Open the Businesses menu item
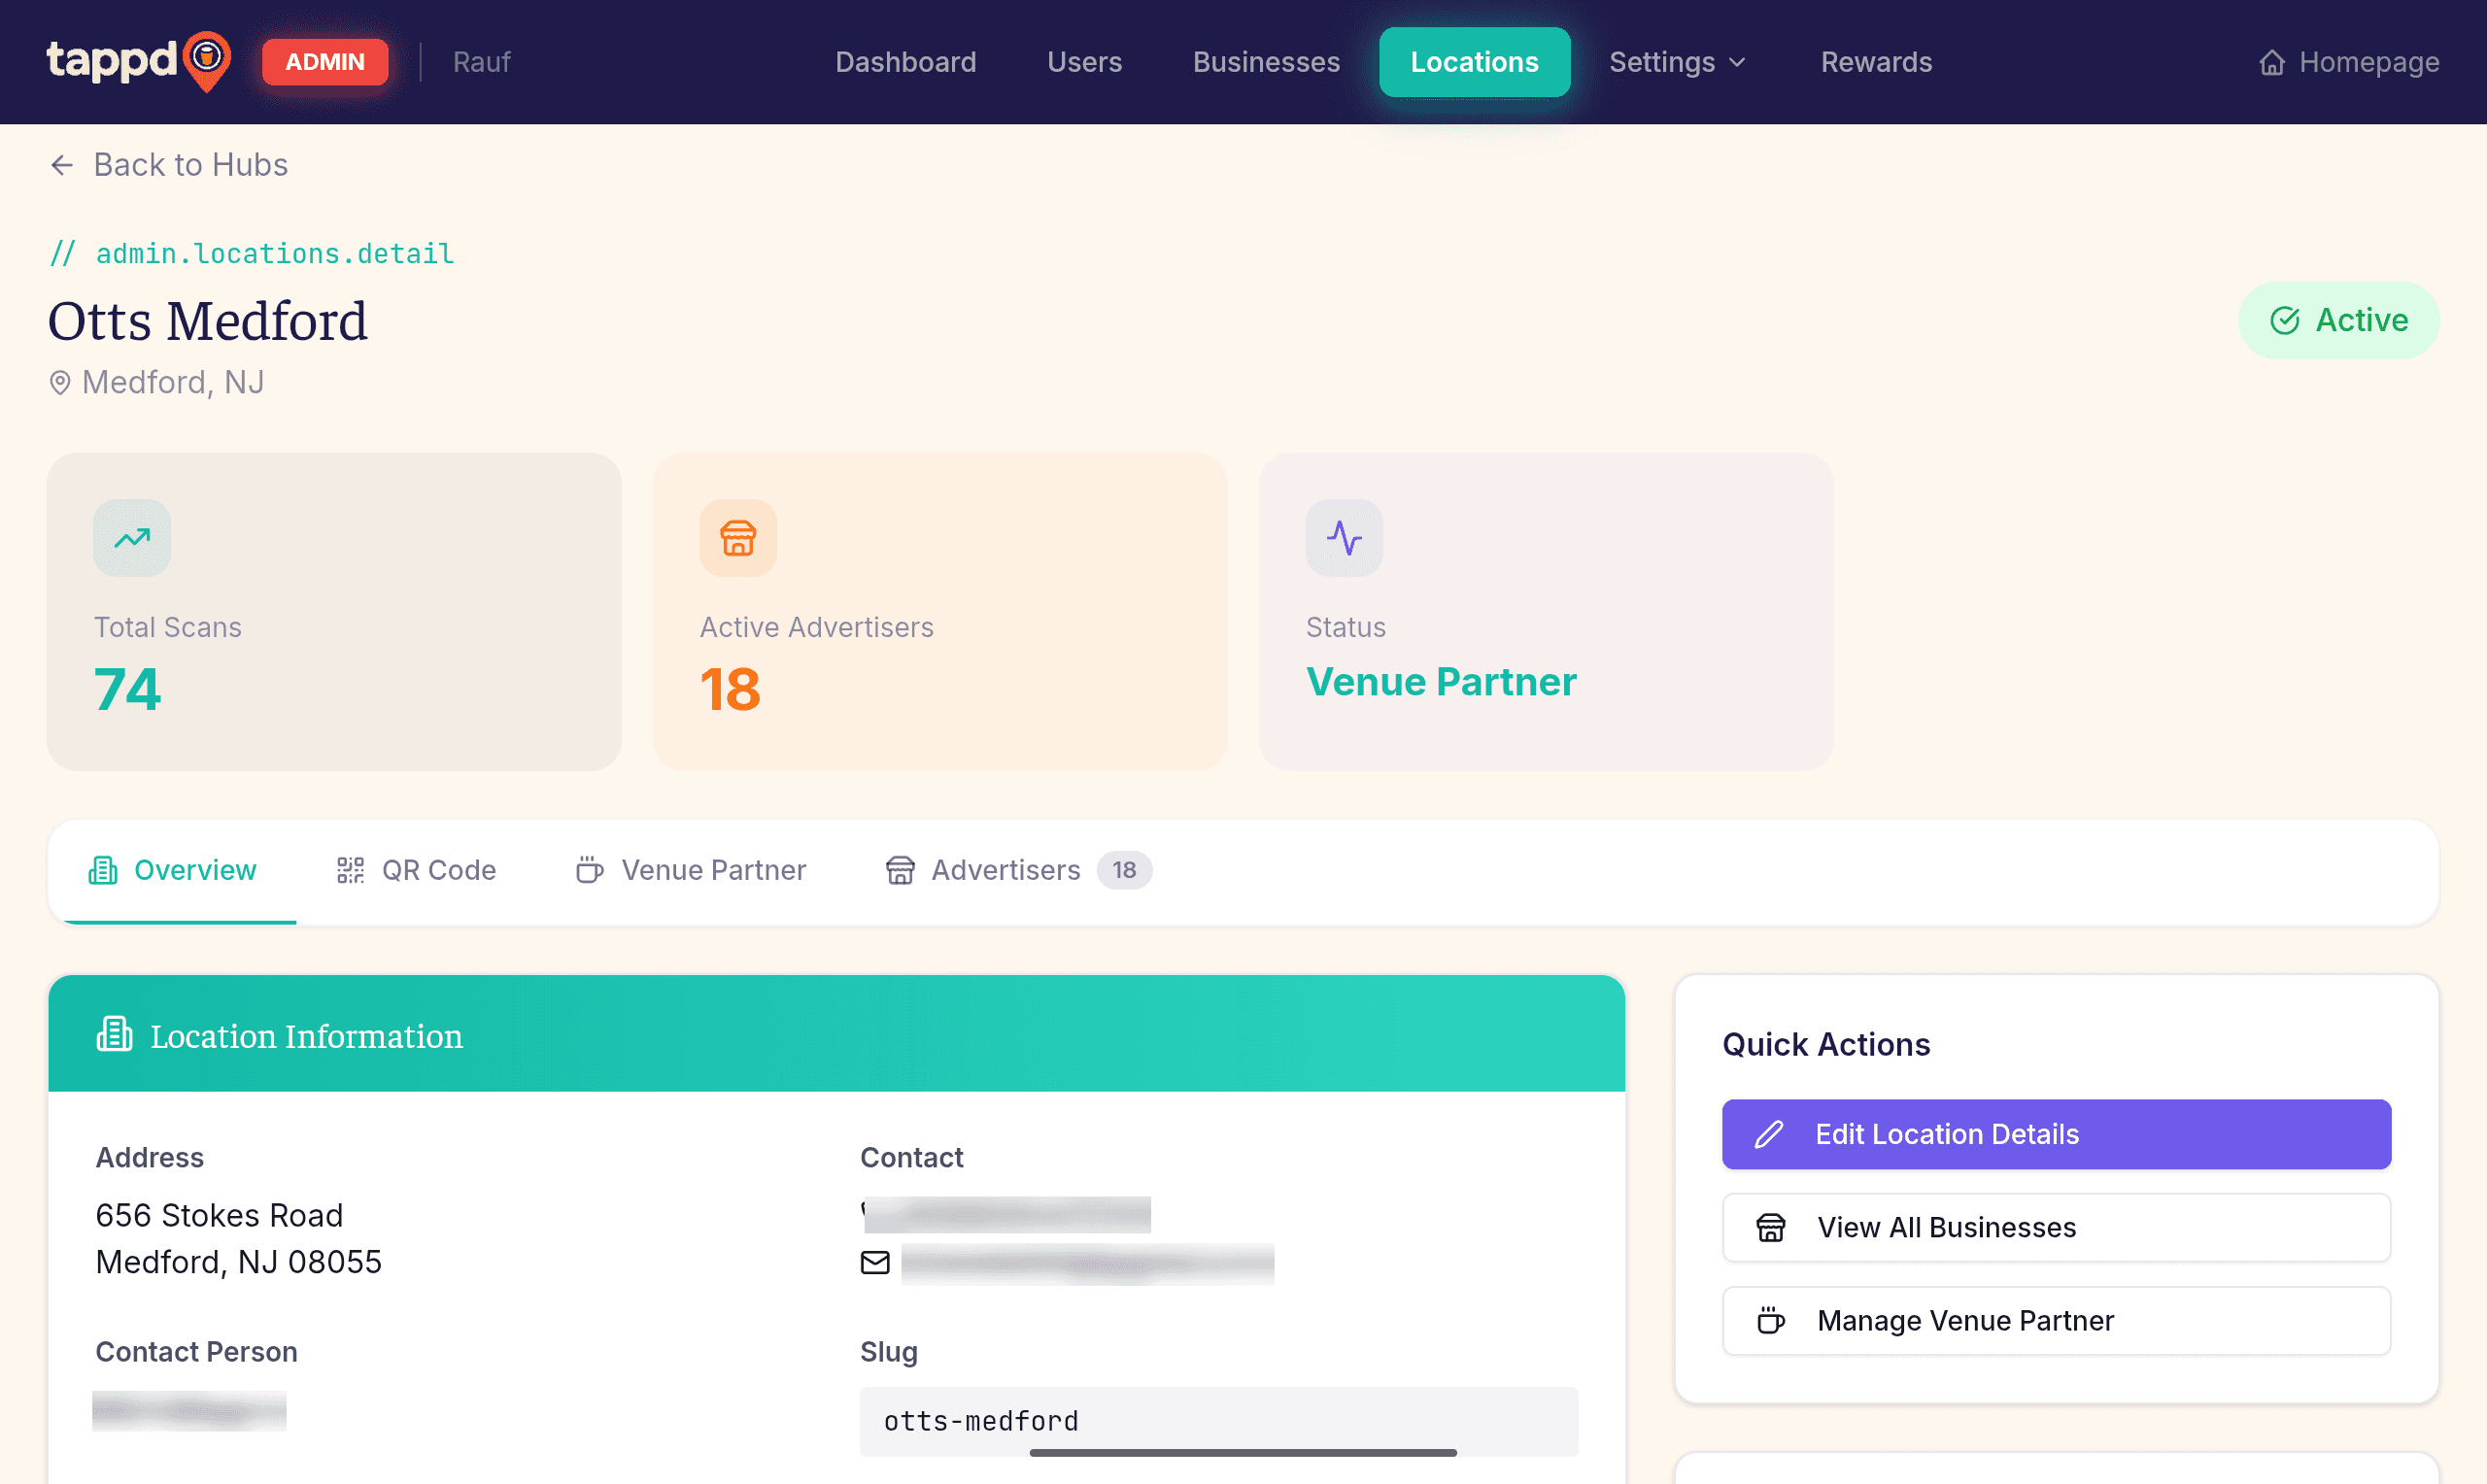The height and width of the screenshot is (1484, 2487). coord(1266,62)
